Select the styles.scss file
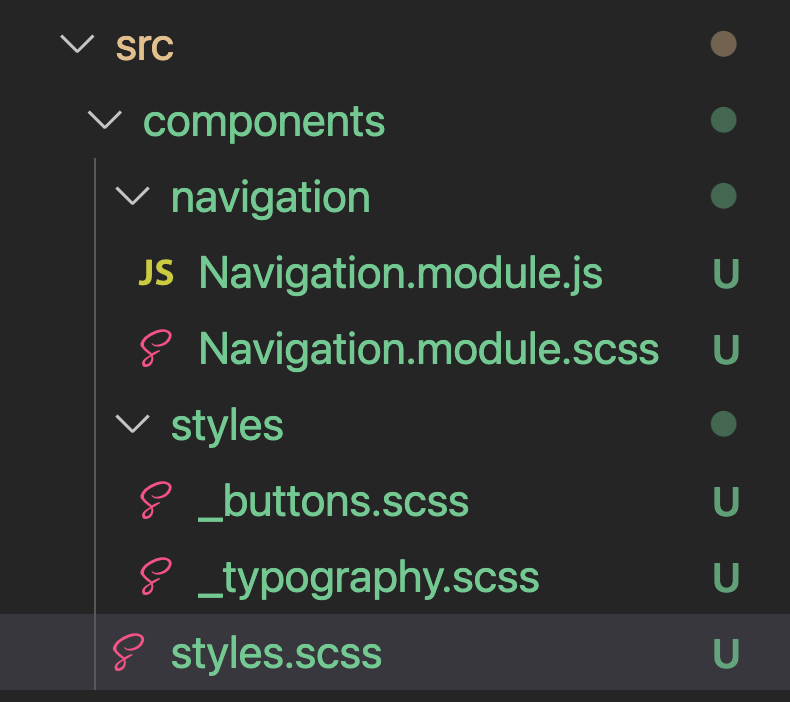Screen dimensions: 790x702 coord(276,654)
